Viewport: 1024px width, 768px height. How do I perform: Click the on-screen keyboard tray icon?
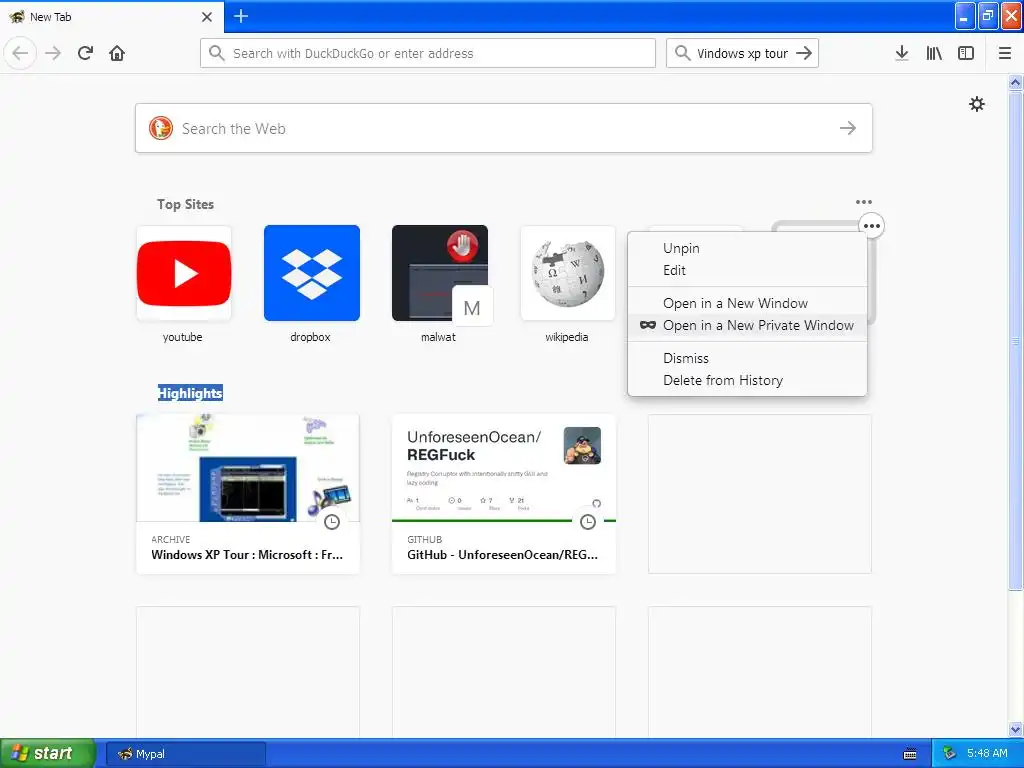910,754
